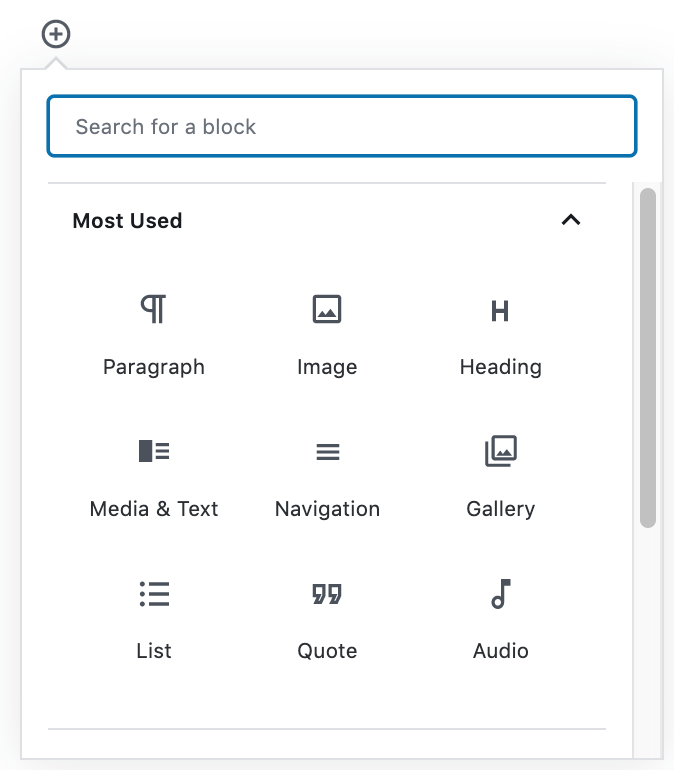This screenshot has height=770, width=674.
Task: Click the Heading block label
Action: (500, 367)
